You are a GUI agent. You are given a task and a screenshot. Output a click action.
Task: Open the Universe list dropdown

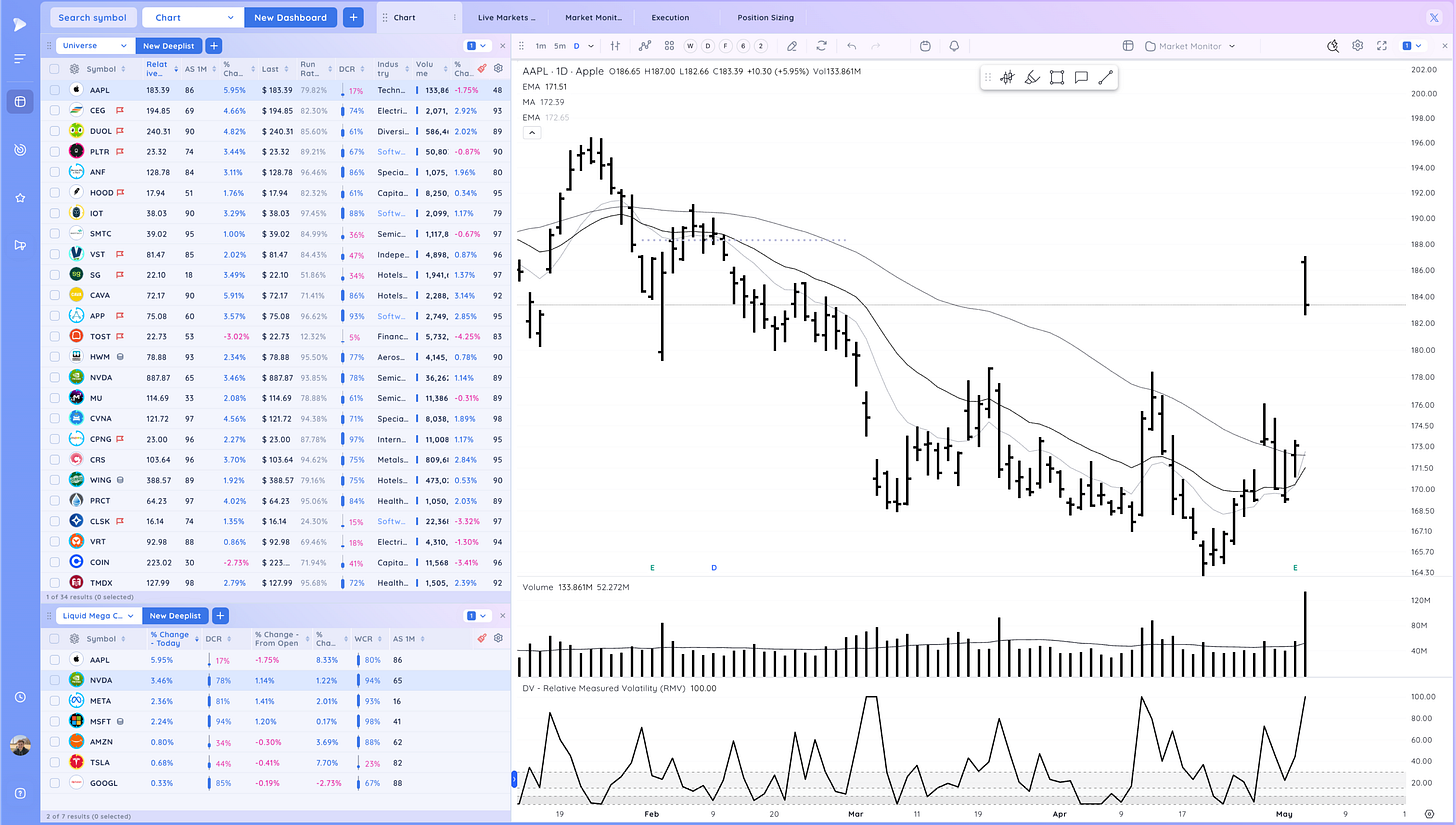pos(93,45)
